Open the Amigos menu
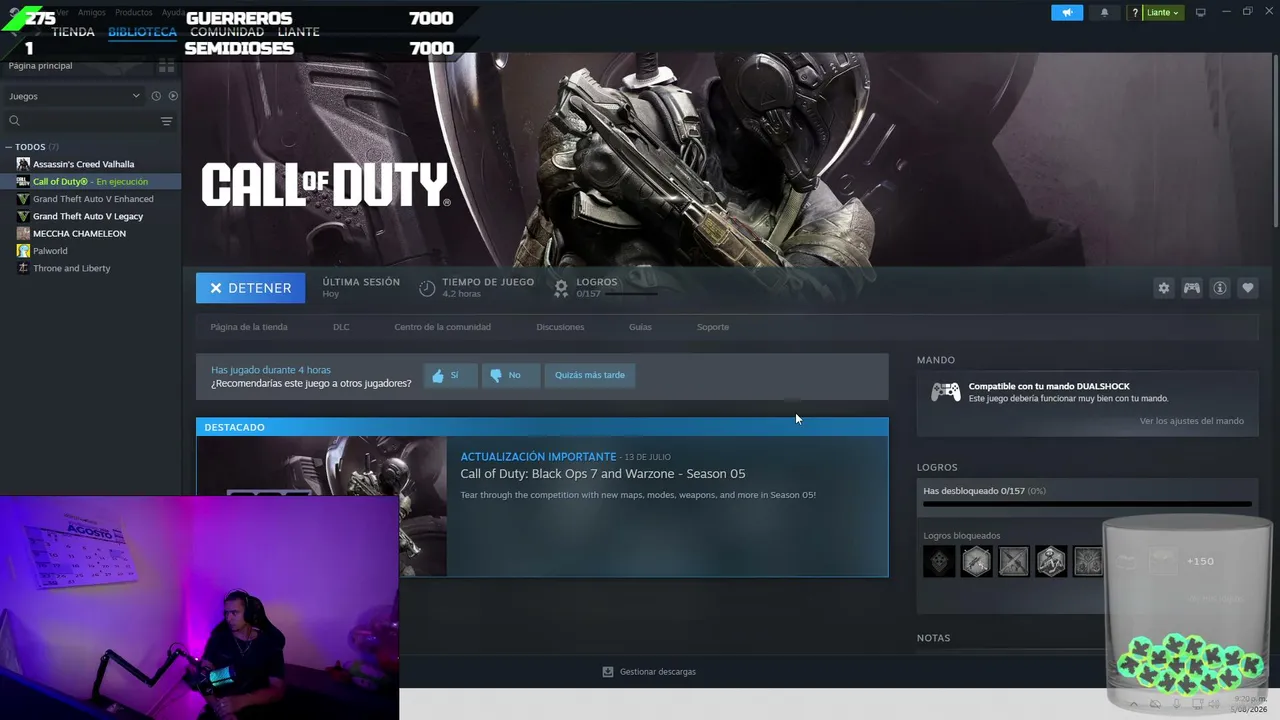Screen dimensions: 1280x720 click(x=92, y=13)
